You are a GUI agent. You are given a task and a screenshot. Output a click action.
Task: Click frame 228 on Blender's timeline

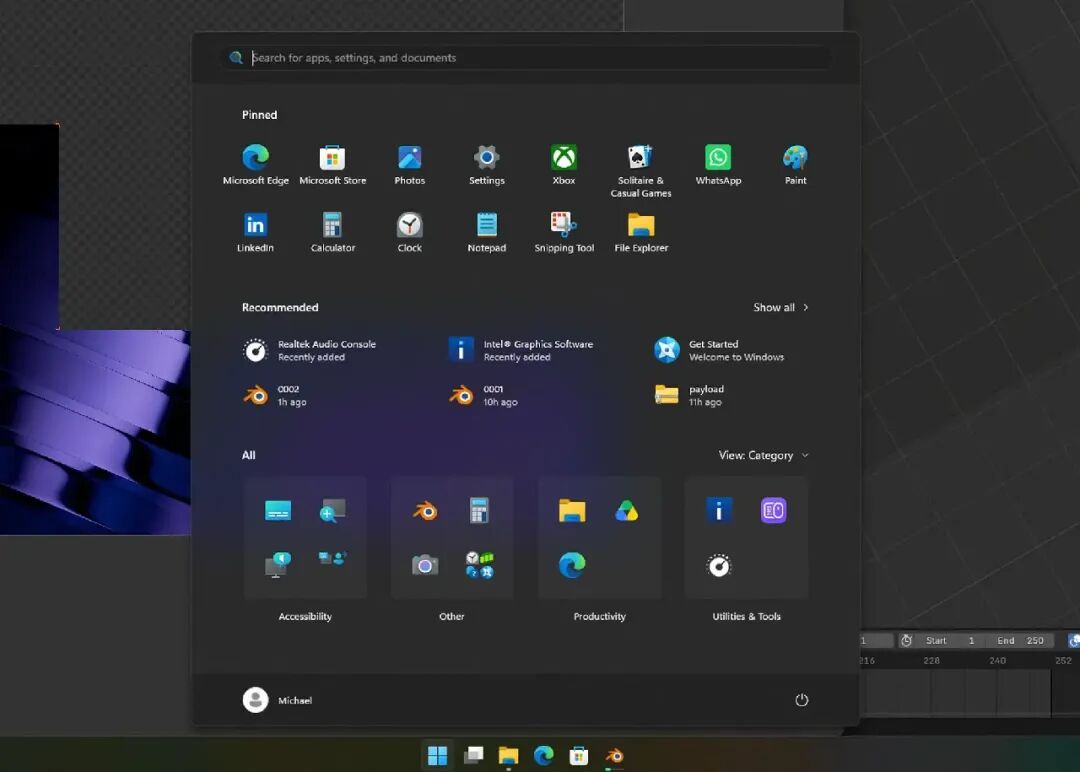931,660
